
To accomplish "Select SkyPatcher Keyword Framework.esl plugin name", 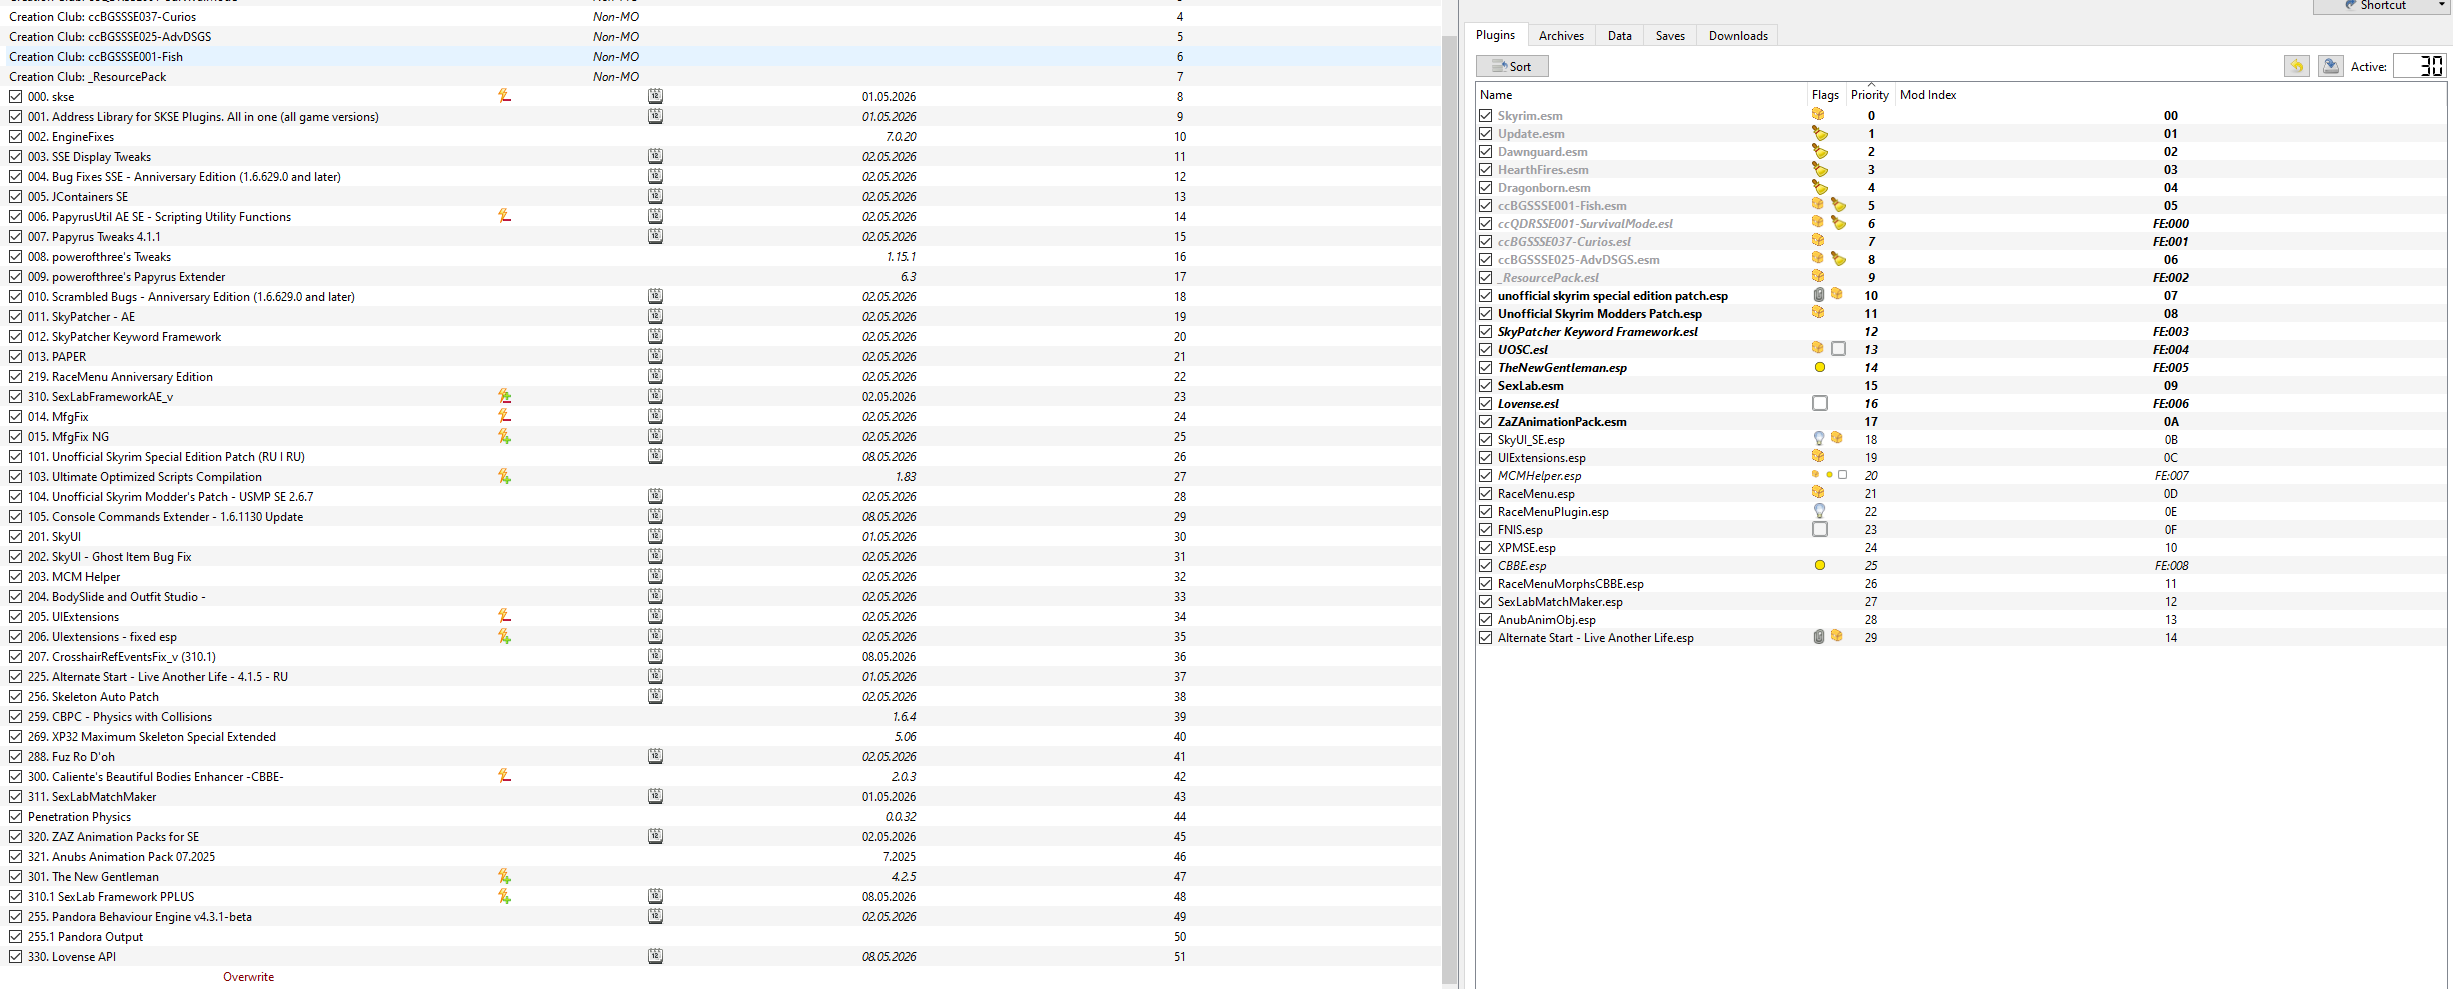I will 1597,331.
